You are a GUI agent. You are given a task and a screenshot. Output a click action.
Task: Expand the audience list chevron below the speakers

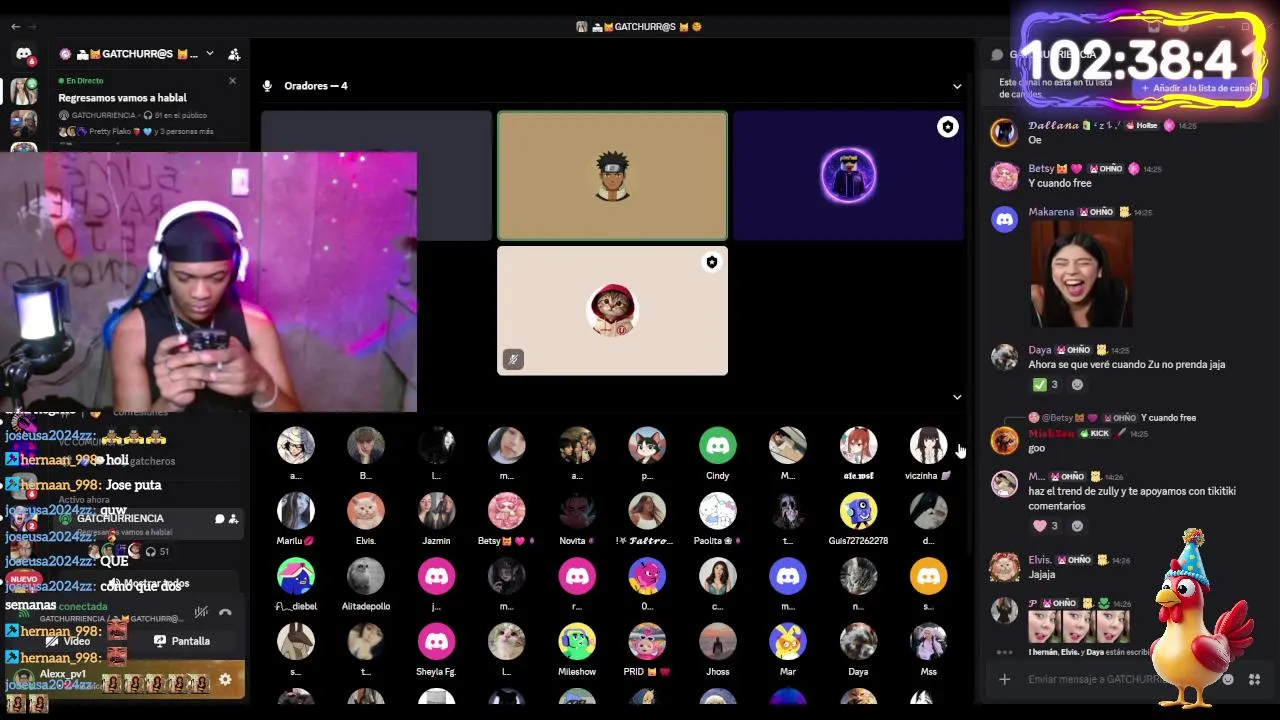tap(957, 397)
